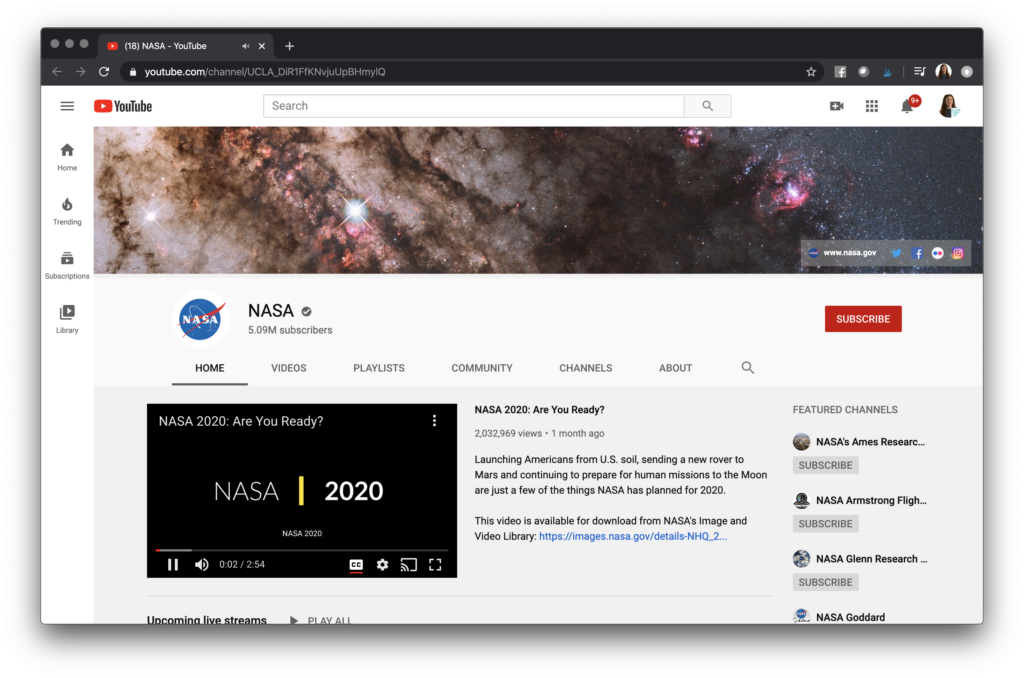This screenshot has width=1024, height=678.
Task: Open YouTube notifications bell
Action: coord(907,105)
